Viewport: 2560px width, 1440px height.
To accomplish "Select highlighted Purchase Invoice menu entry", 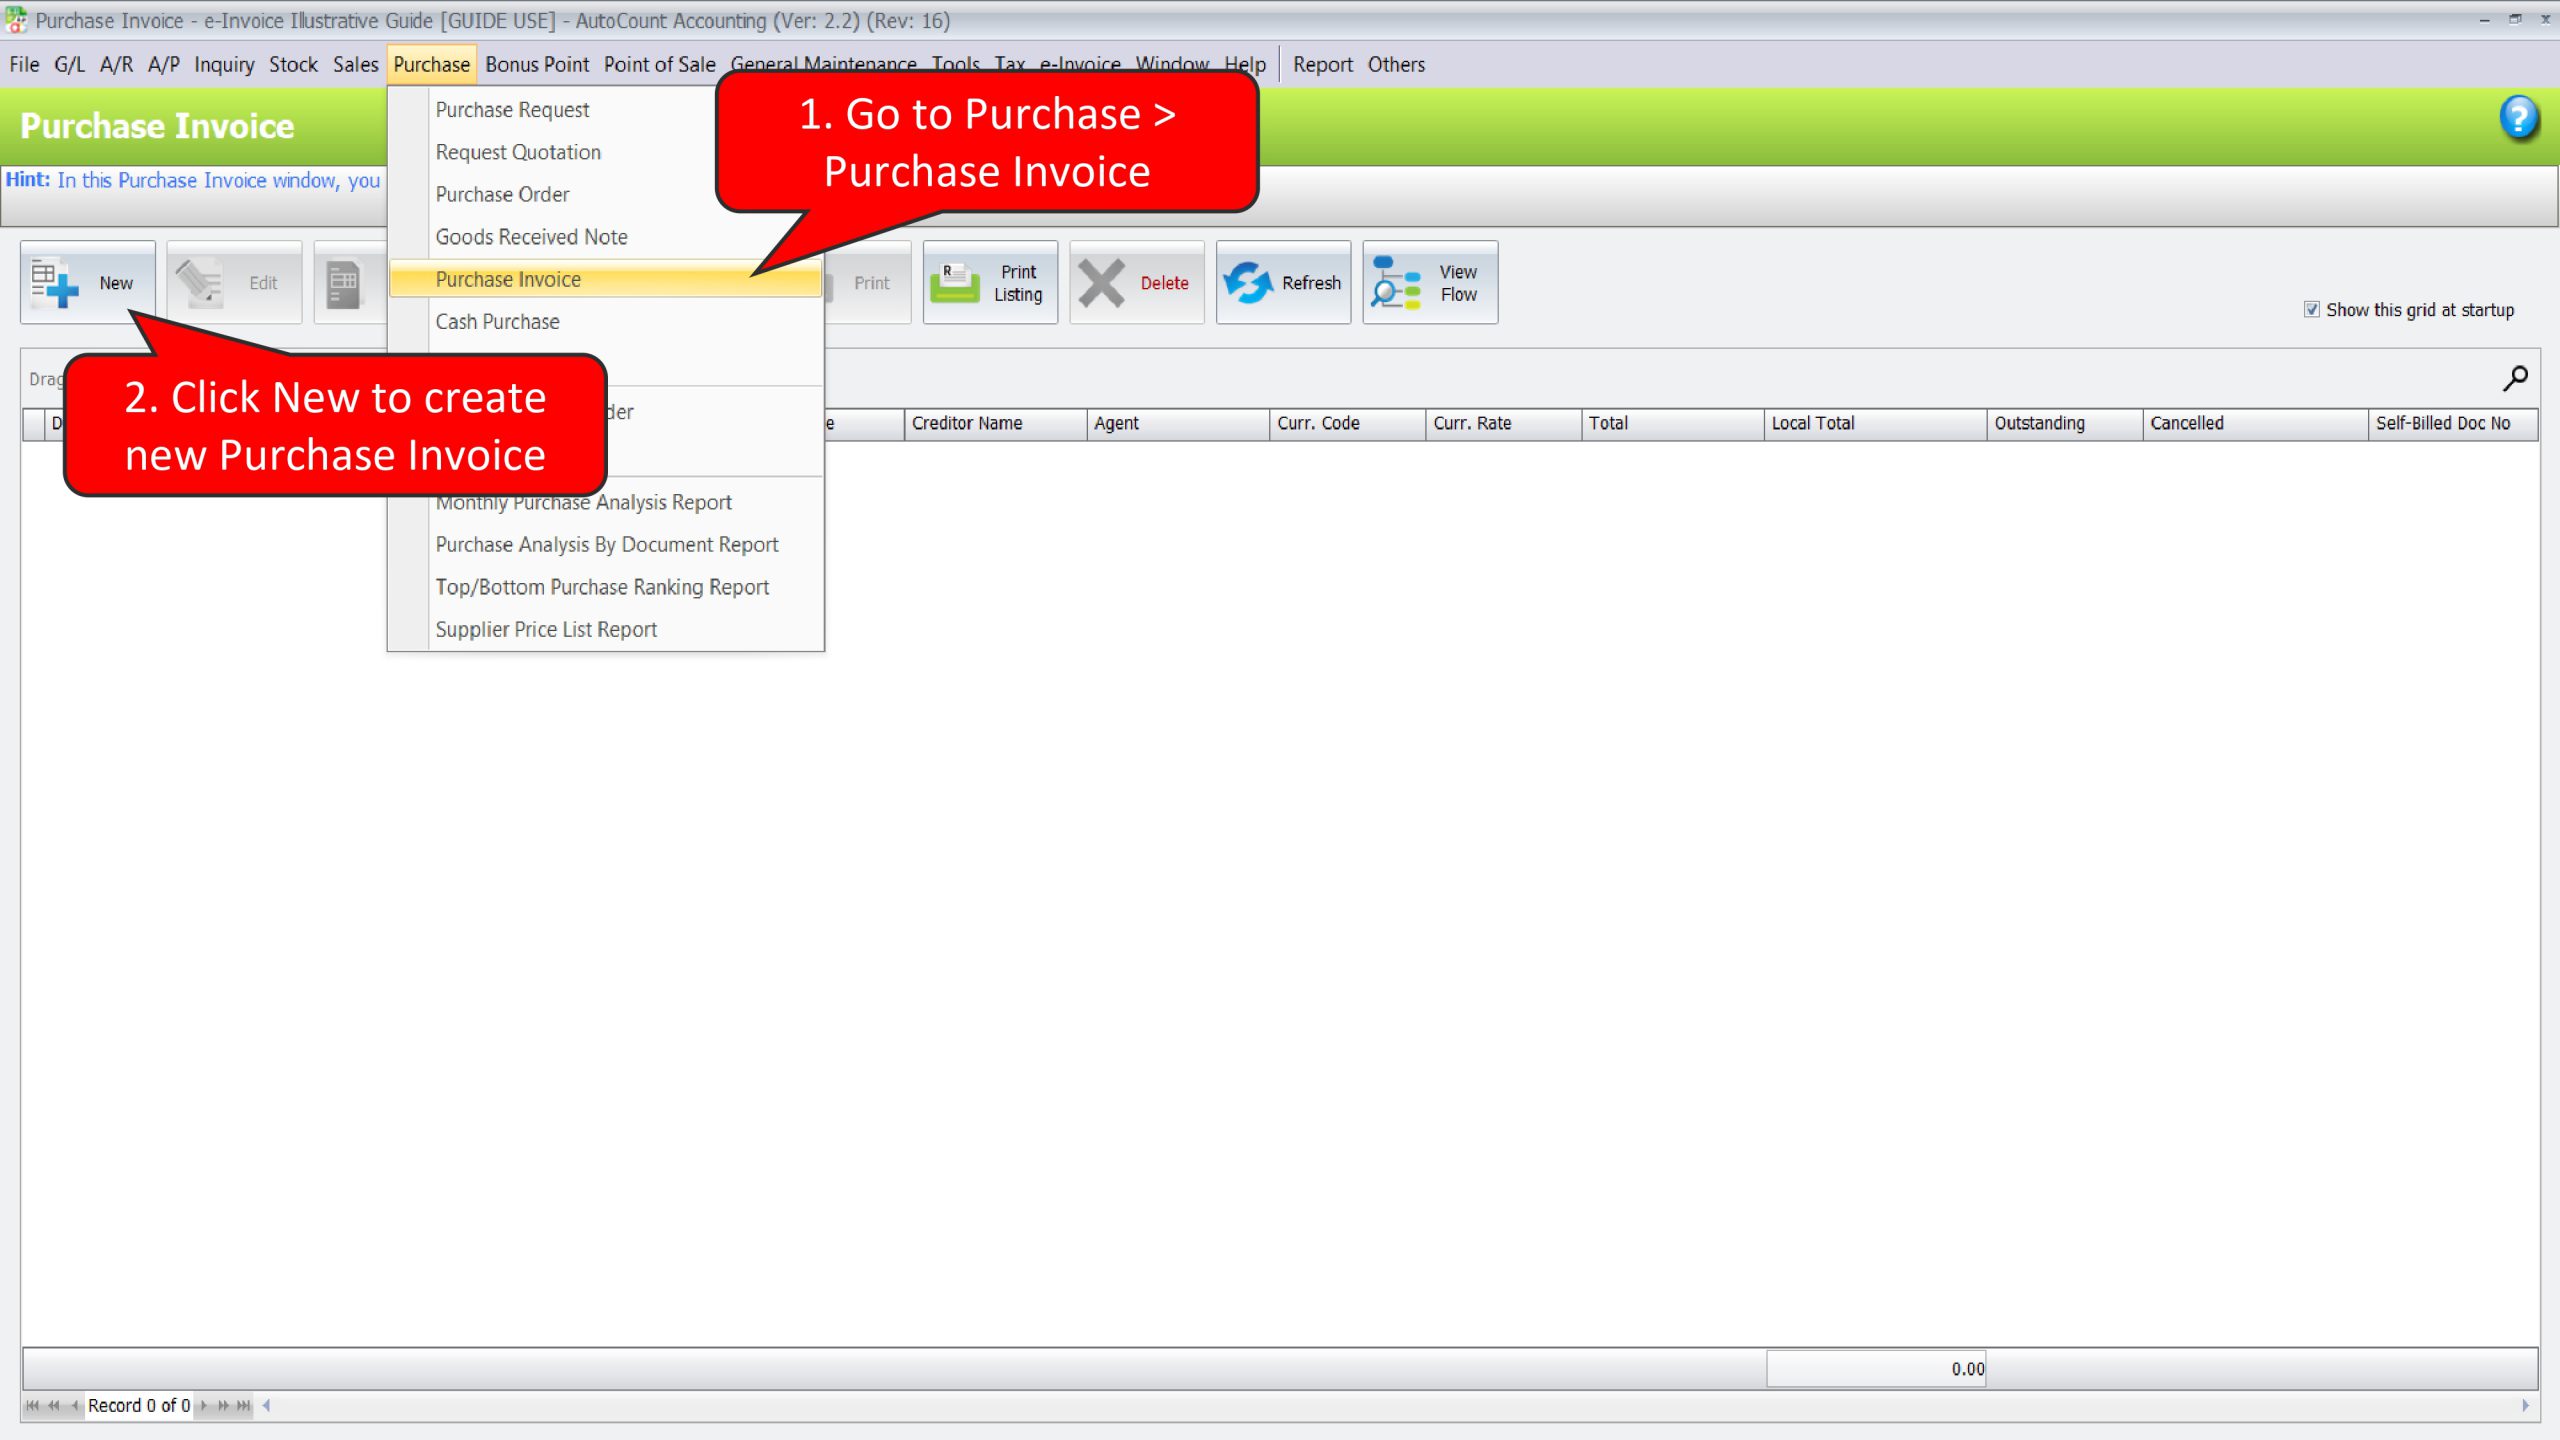I will [x=605, y=279].
